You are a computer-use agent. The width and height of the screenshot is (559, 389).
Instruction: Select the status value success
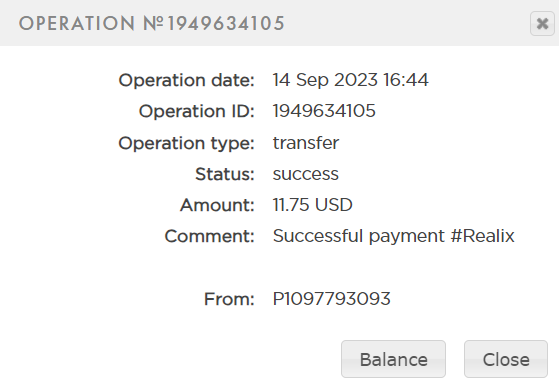[x=306, y=174]
